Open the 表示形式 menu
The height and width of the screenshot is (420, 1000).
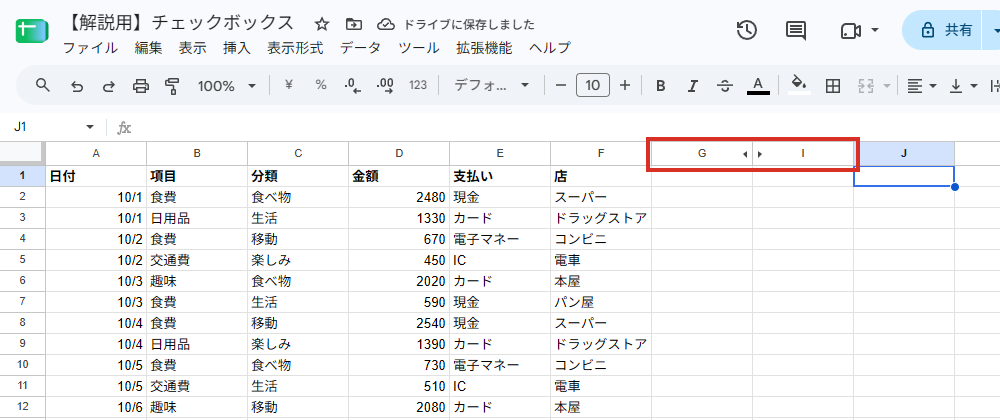(x=295, y=48)
